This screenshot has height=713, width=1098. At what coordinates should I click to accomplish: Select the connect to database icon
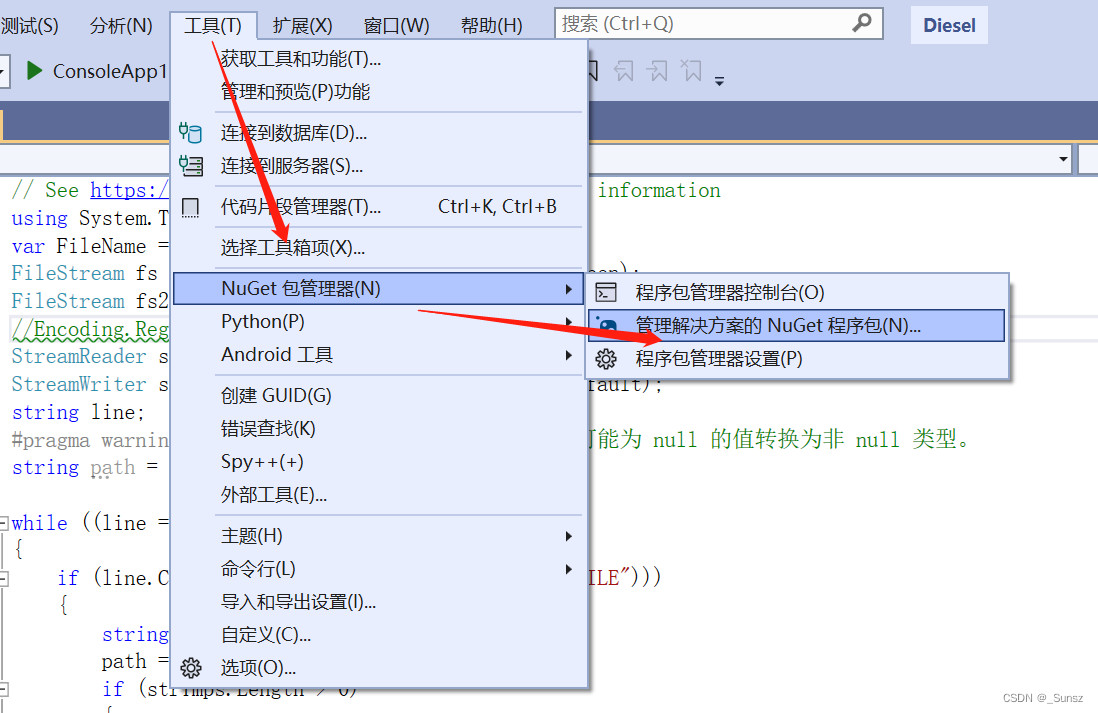(190, 131)
